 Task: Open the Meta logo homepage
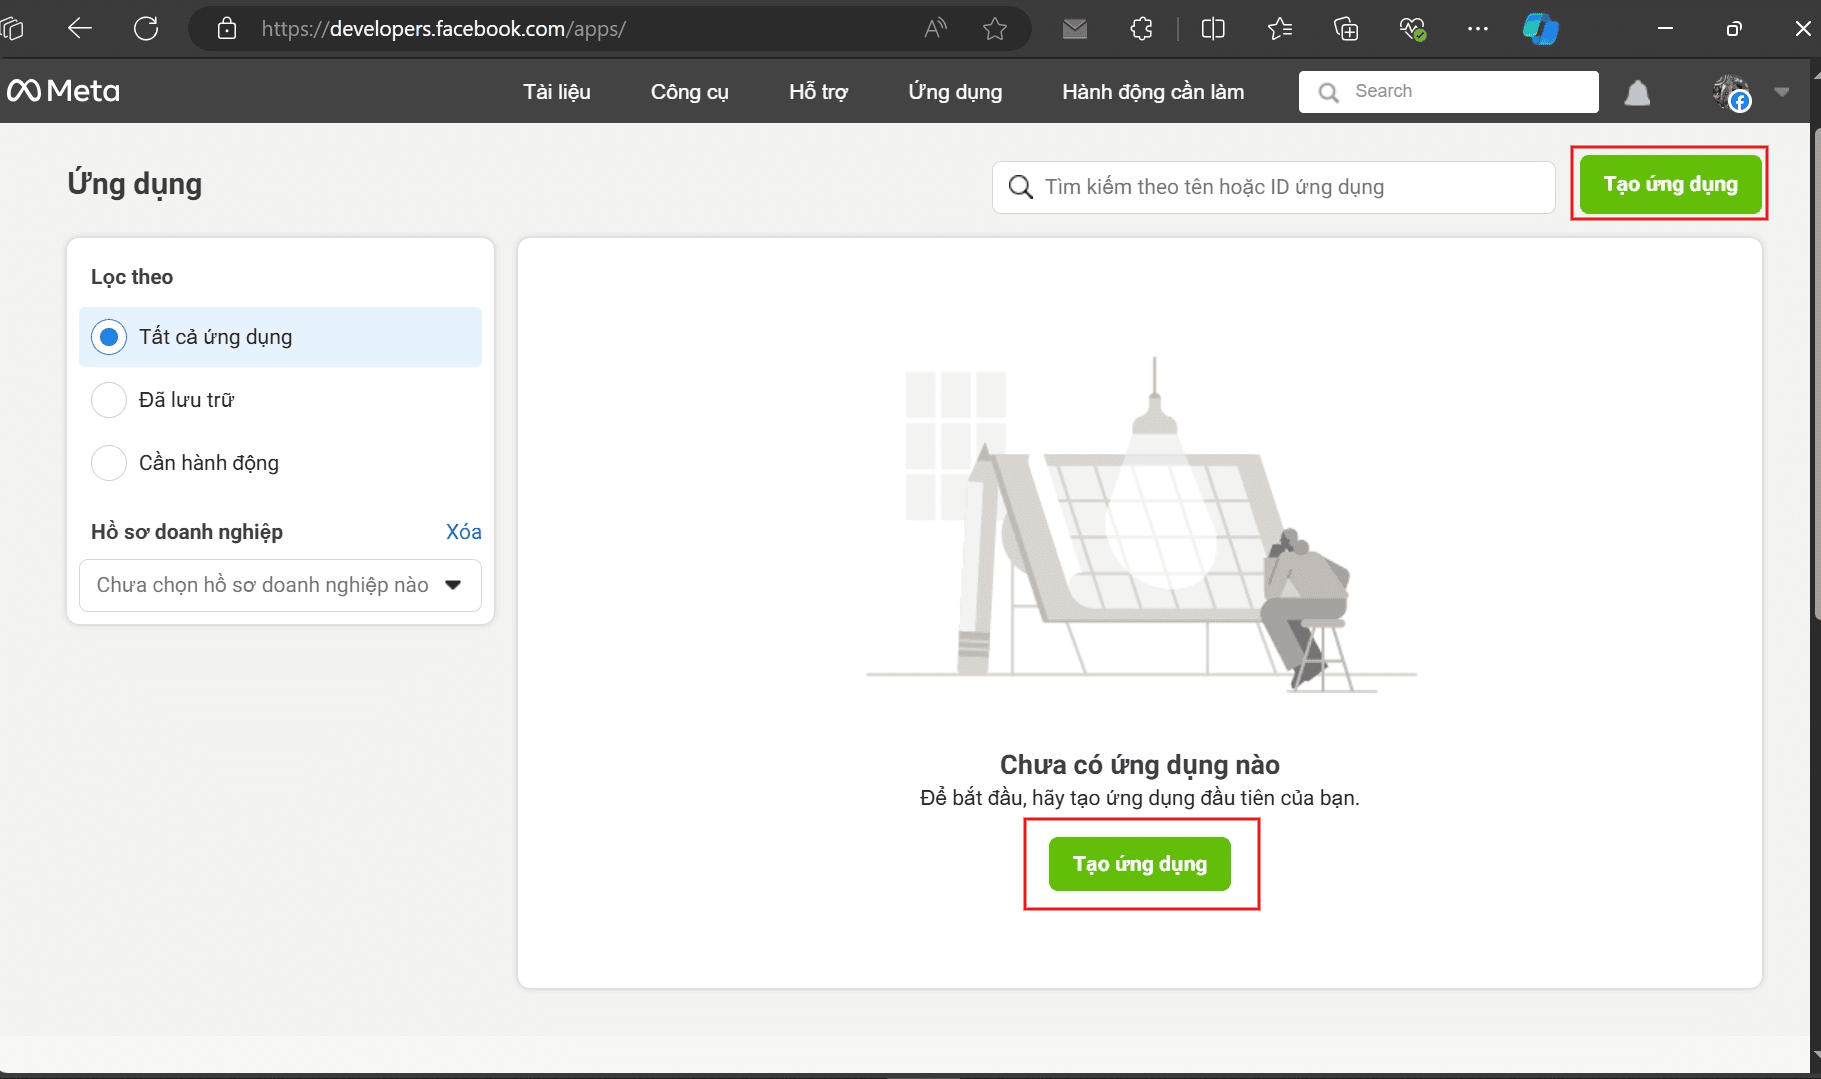pyautogui.click(x=63, y=91)
